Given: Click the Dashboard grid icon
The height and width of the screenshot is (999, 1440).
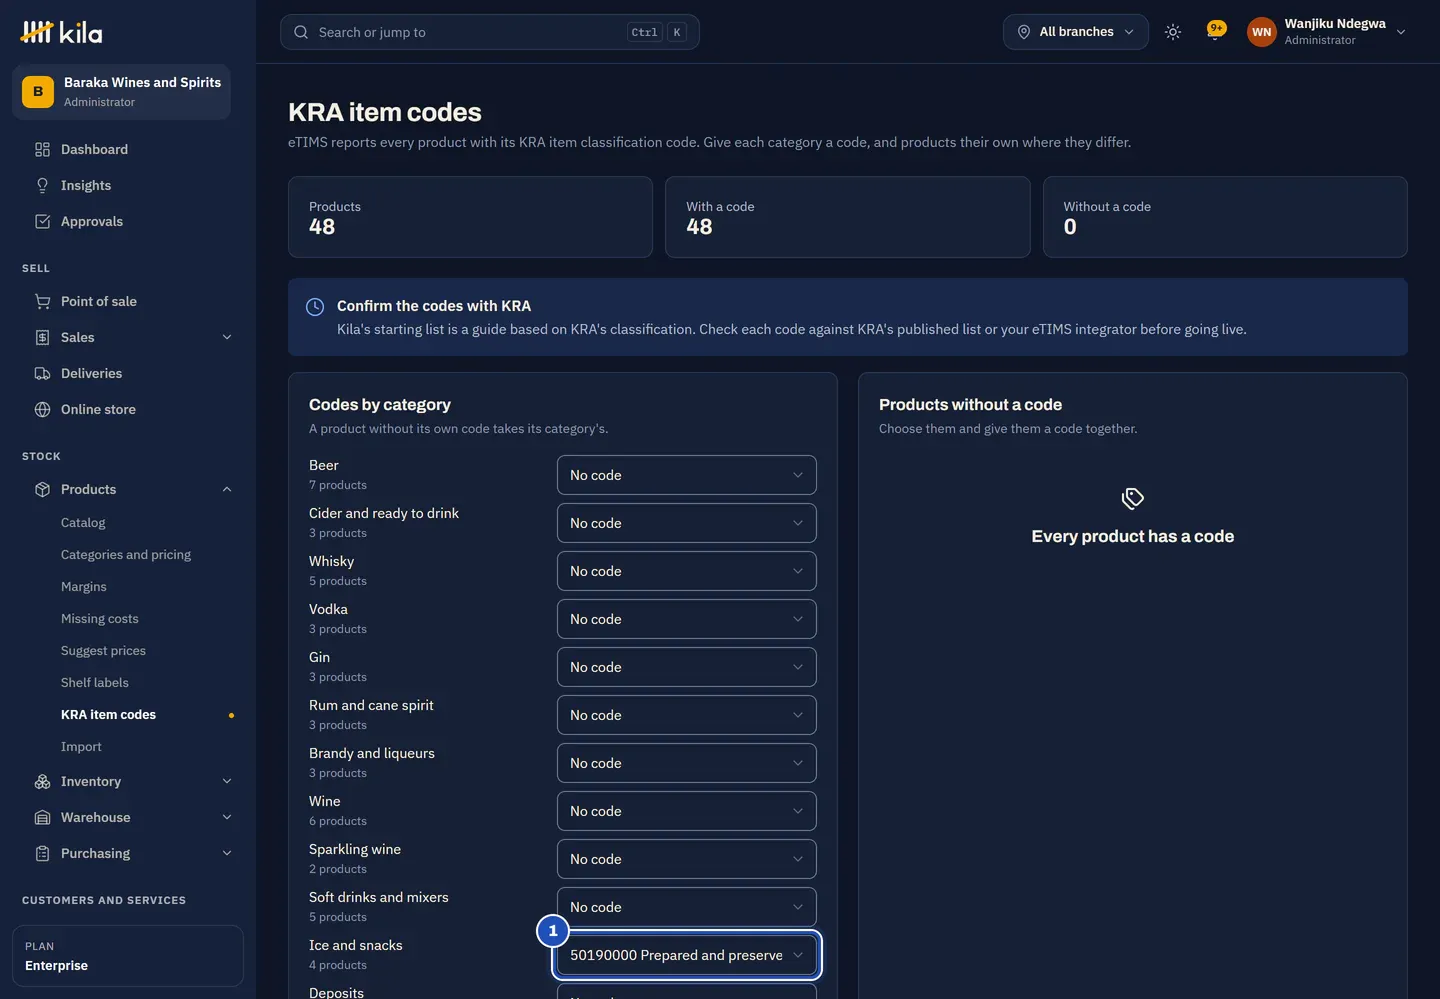Looking at the screenshot, I should coord(42,149).
